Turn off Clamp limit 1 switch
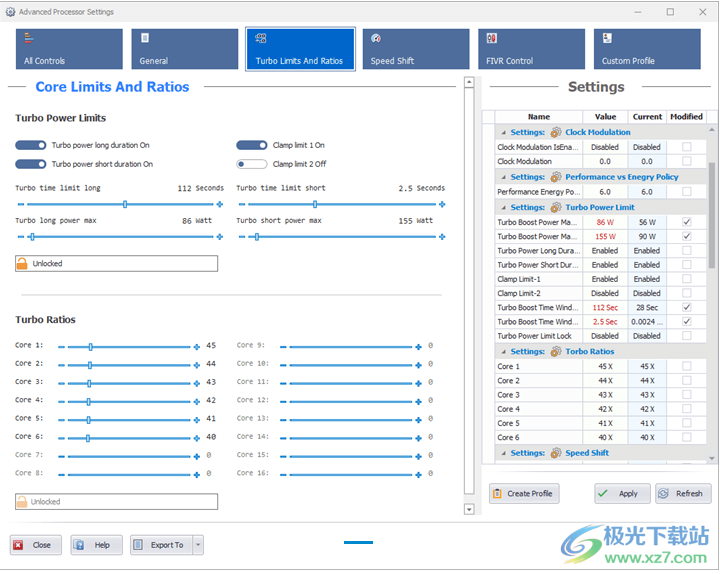720x574 pixels. point(252,145)
